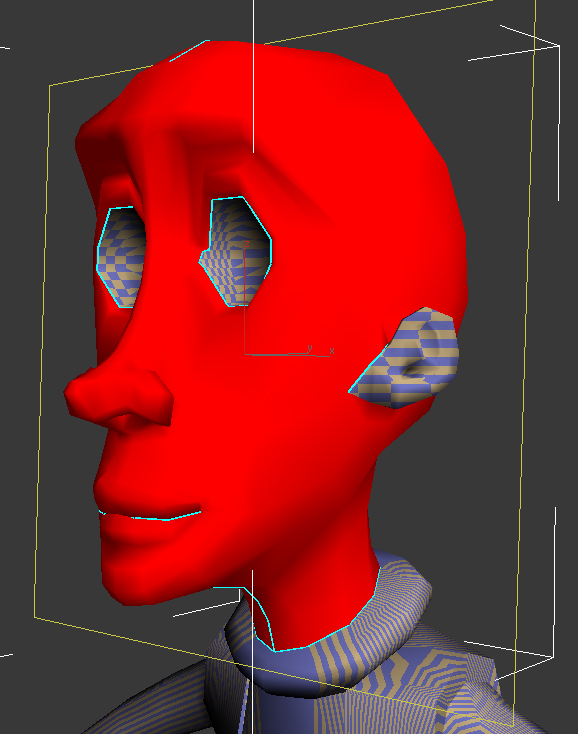Click the red Z axis label of gizmo
The width and height of the screenshot is (578, 734).
247,244
